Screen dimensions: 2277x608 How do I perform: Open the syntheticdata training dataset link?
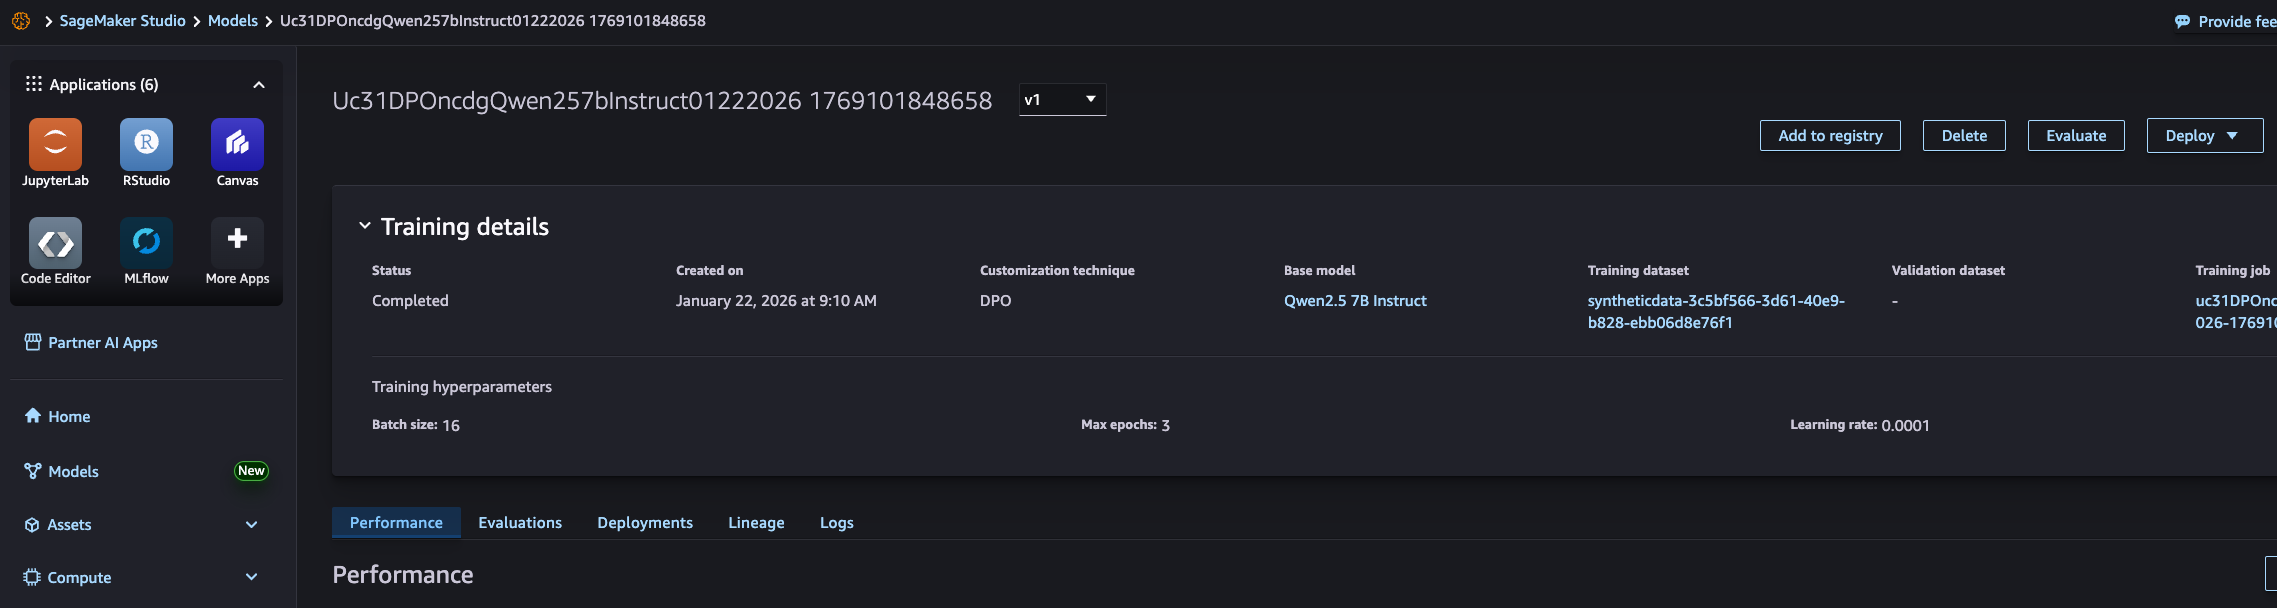[1716, 312]
